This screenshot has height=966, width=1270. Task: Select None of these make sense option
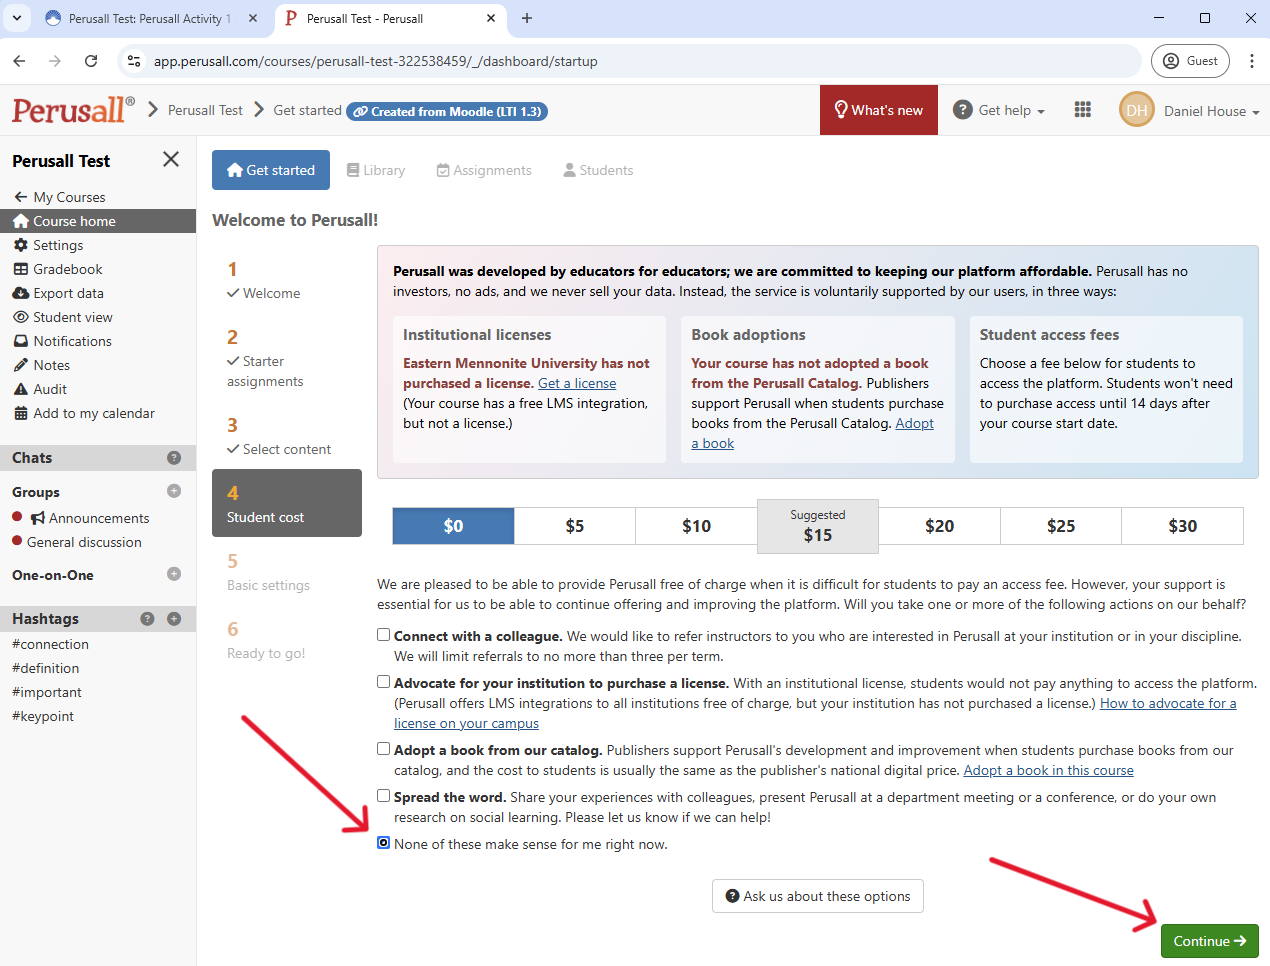[x=383, y=843]
